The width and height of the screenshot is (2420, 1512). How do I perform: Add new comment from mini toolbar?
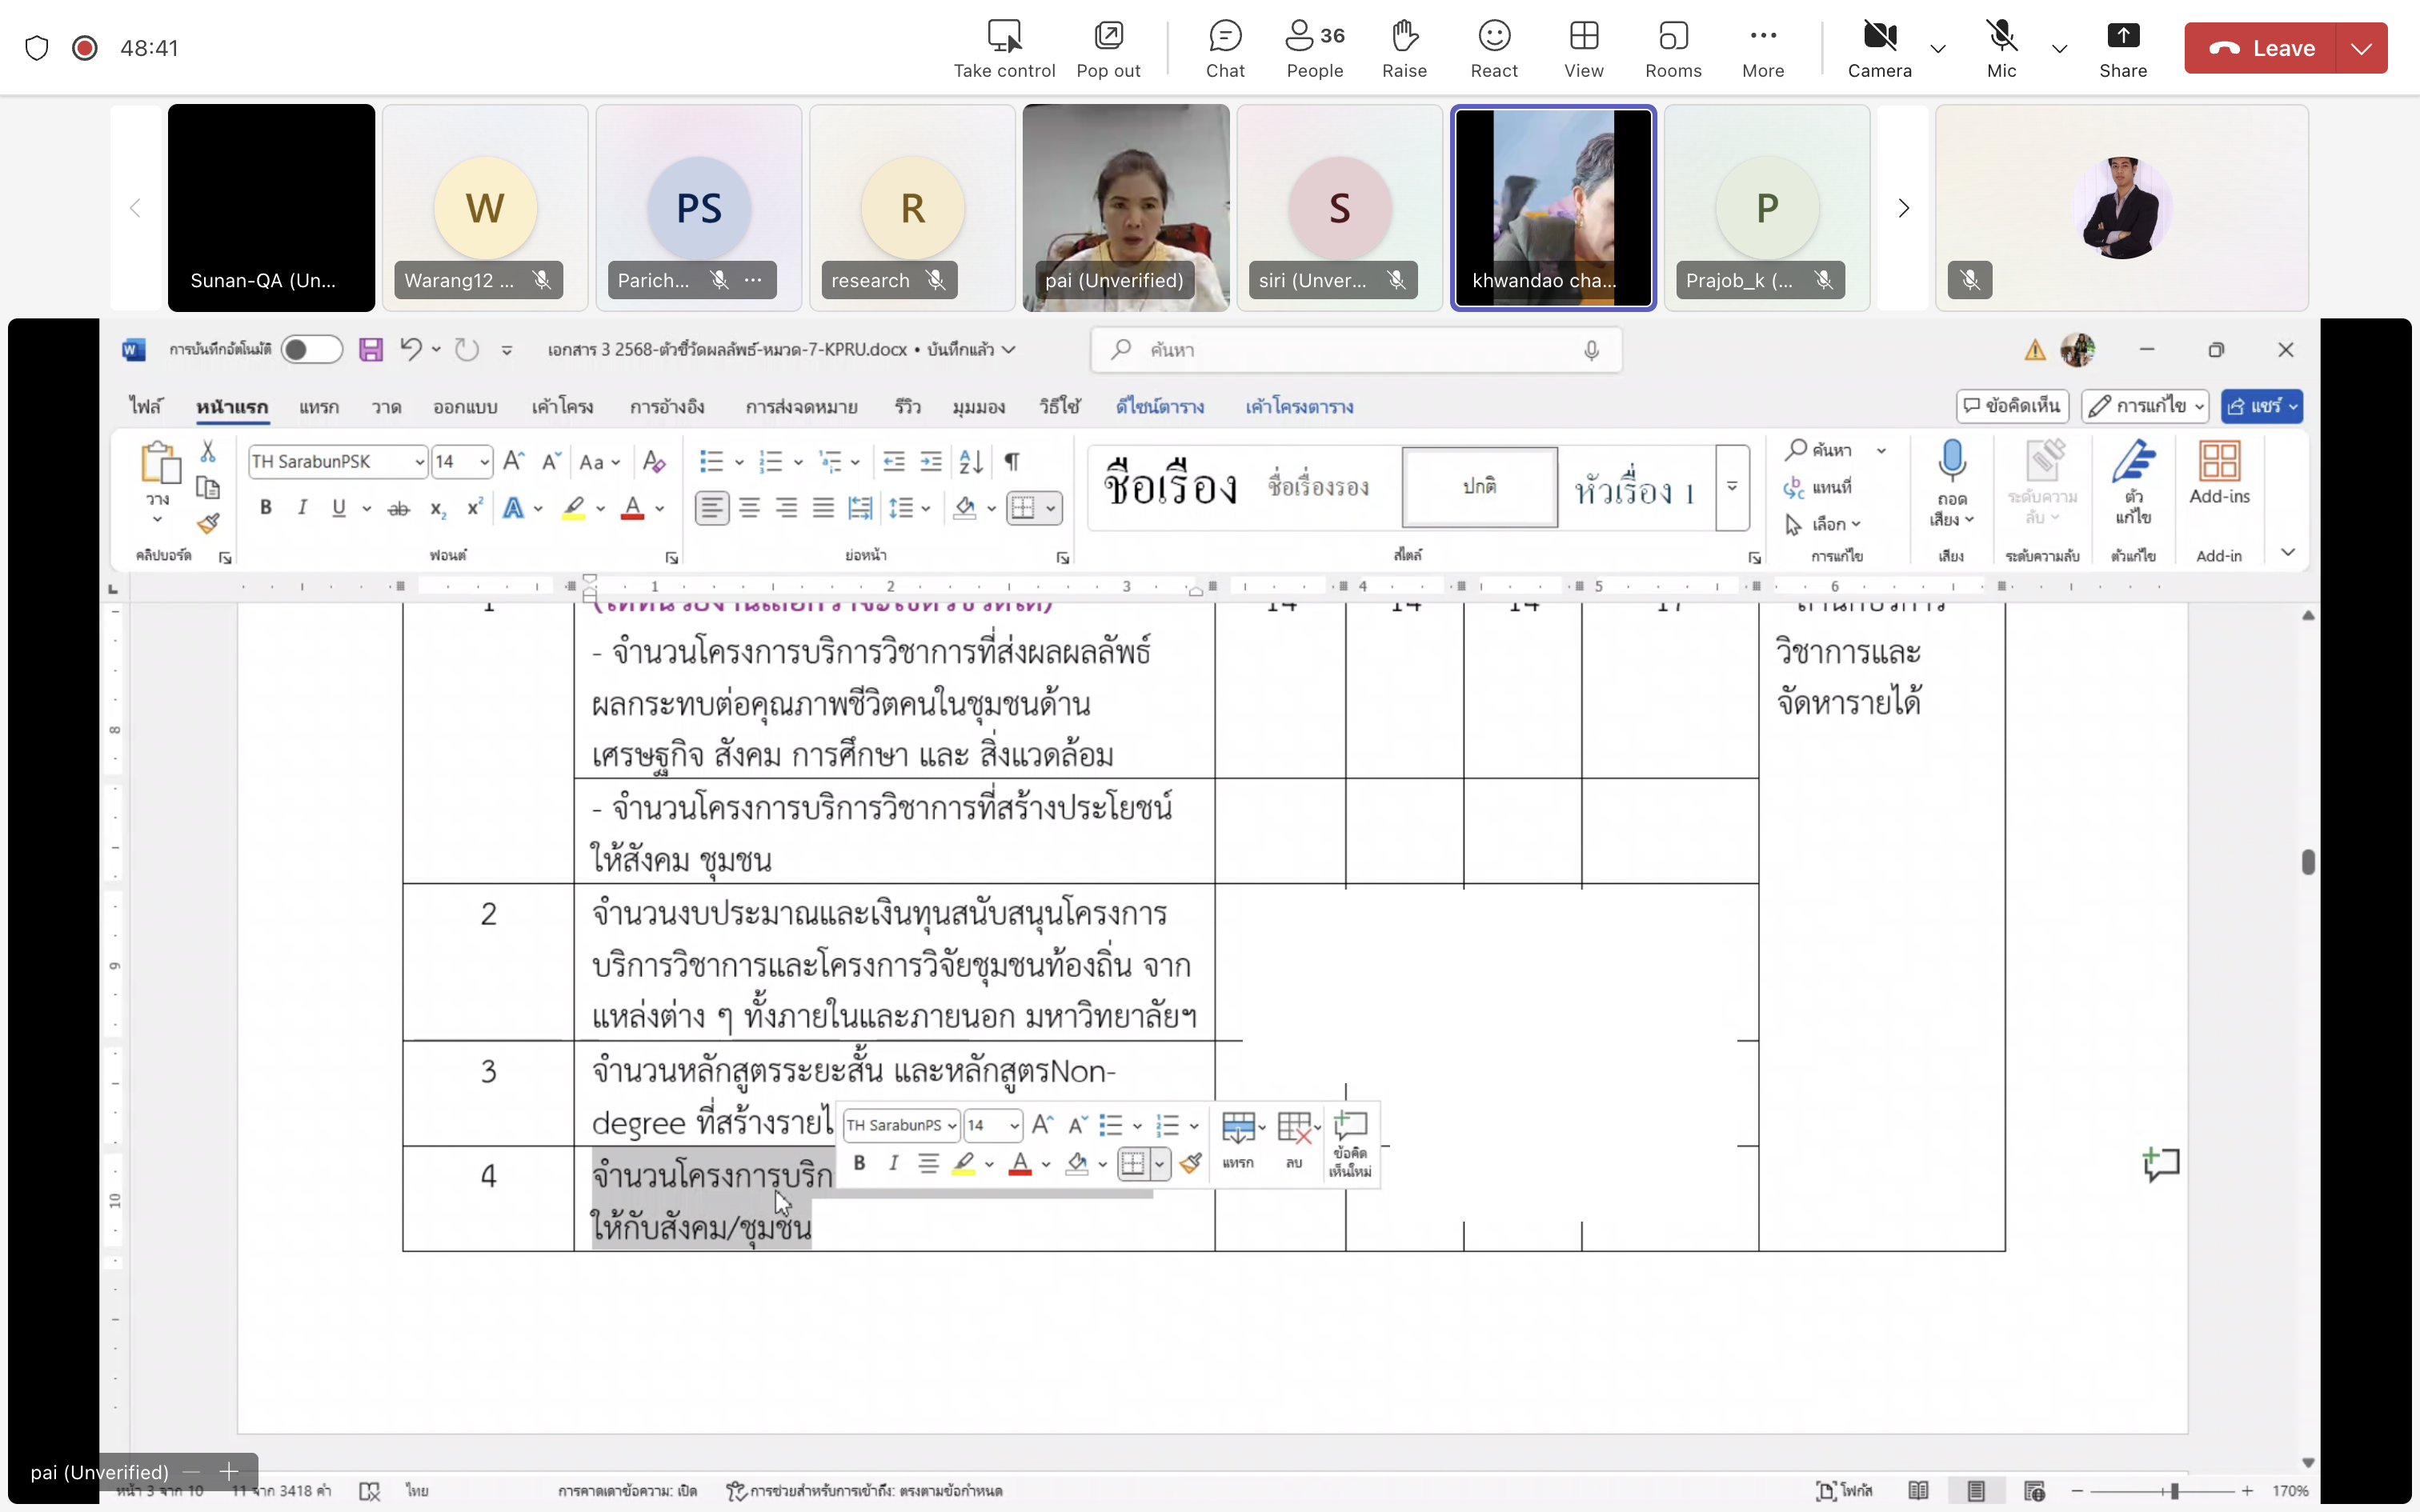1350,1143
